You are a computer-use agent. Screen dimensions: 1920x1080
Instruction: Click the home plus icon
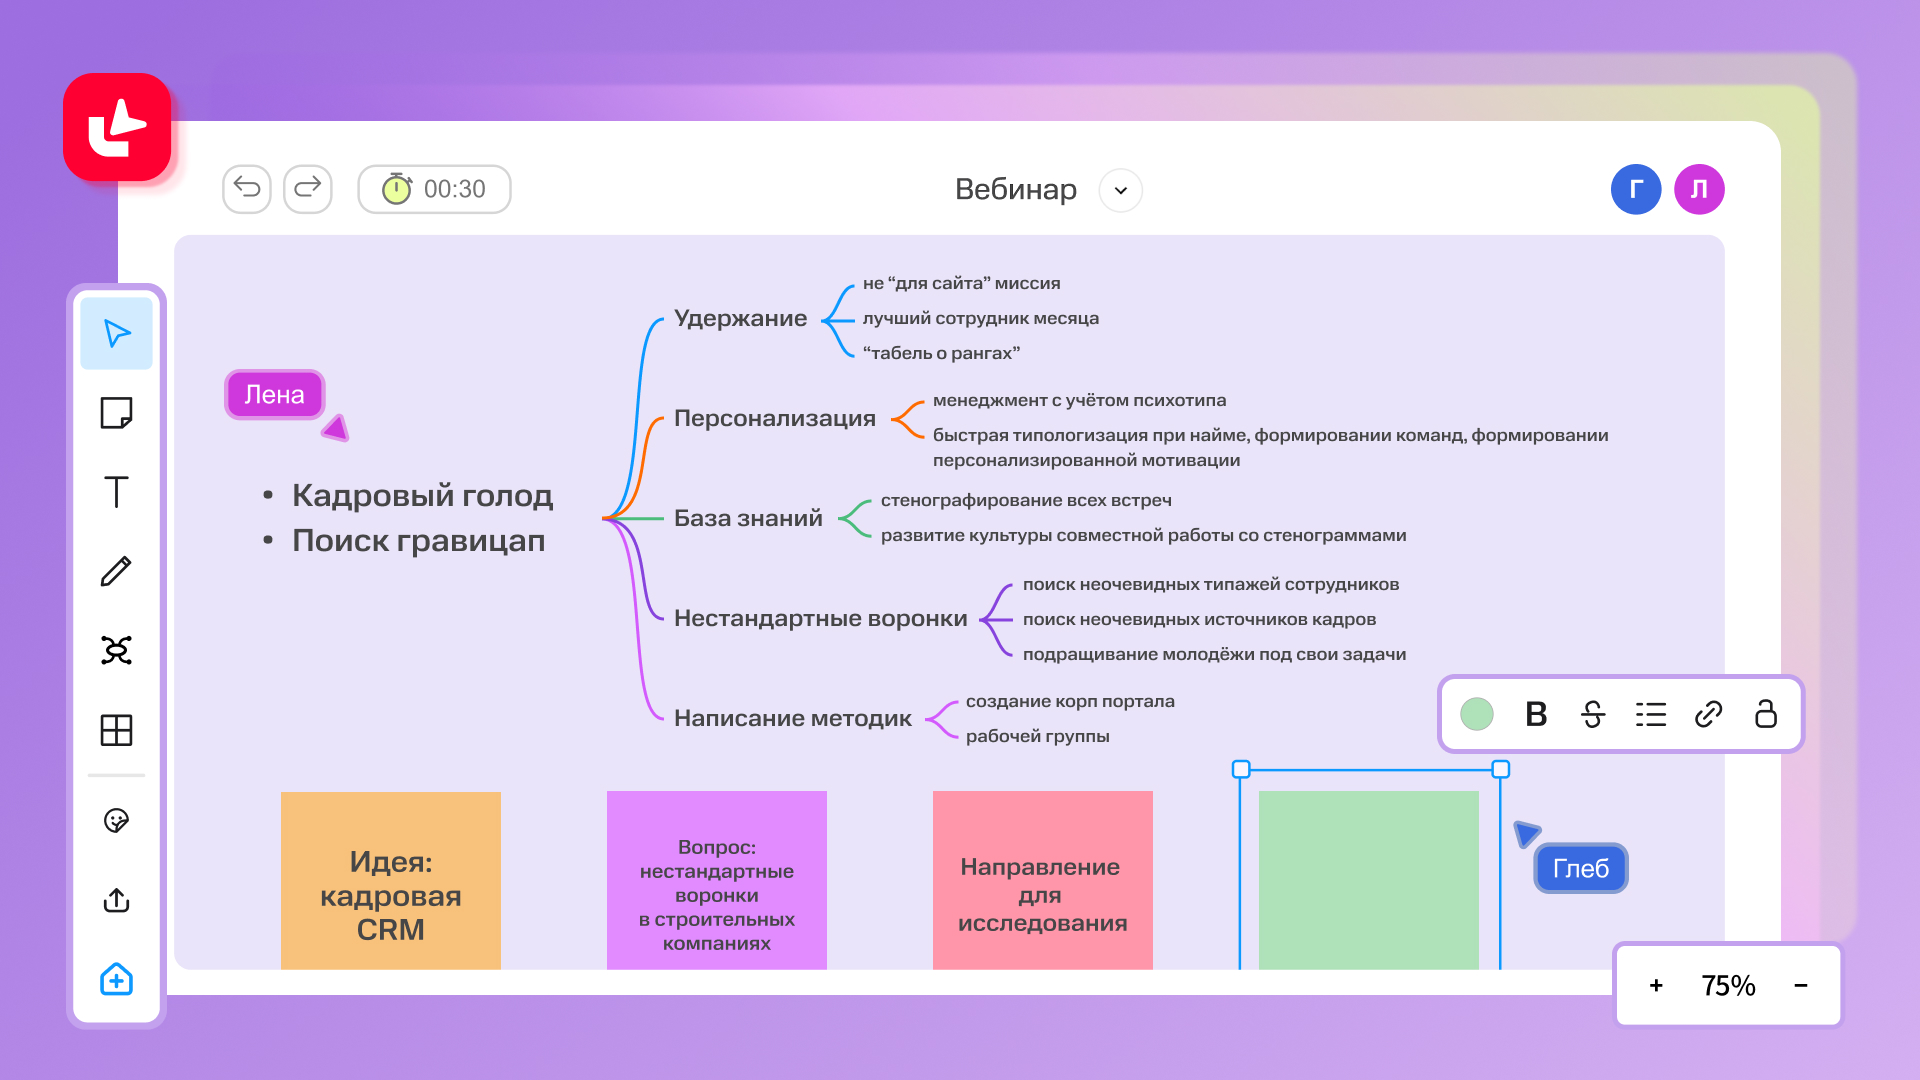coord(116,979)
